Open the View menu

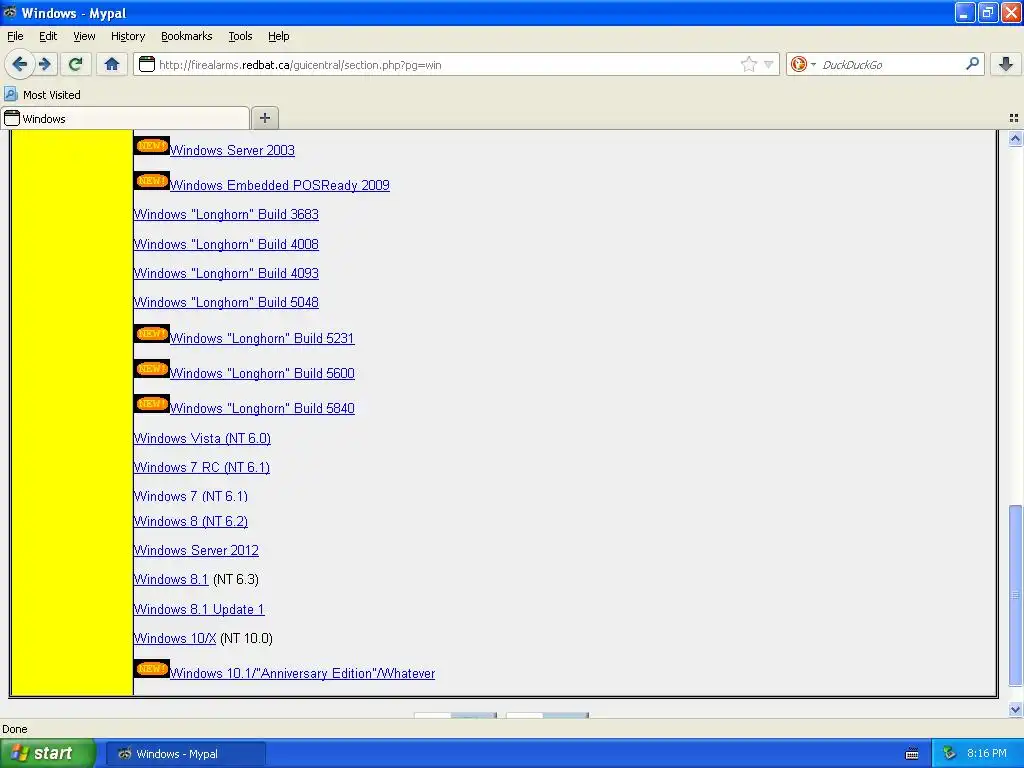coord(84,36)
